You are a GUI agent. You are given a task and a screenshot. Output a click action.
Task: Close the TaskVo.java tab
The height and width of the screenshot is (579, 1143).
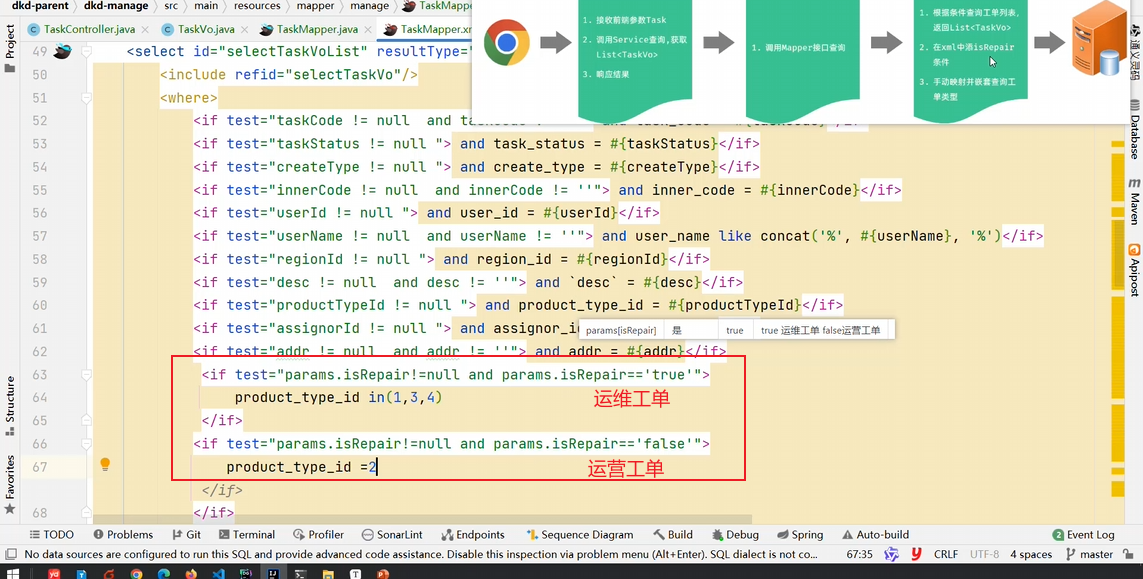point(244,29)
